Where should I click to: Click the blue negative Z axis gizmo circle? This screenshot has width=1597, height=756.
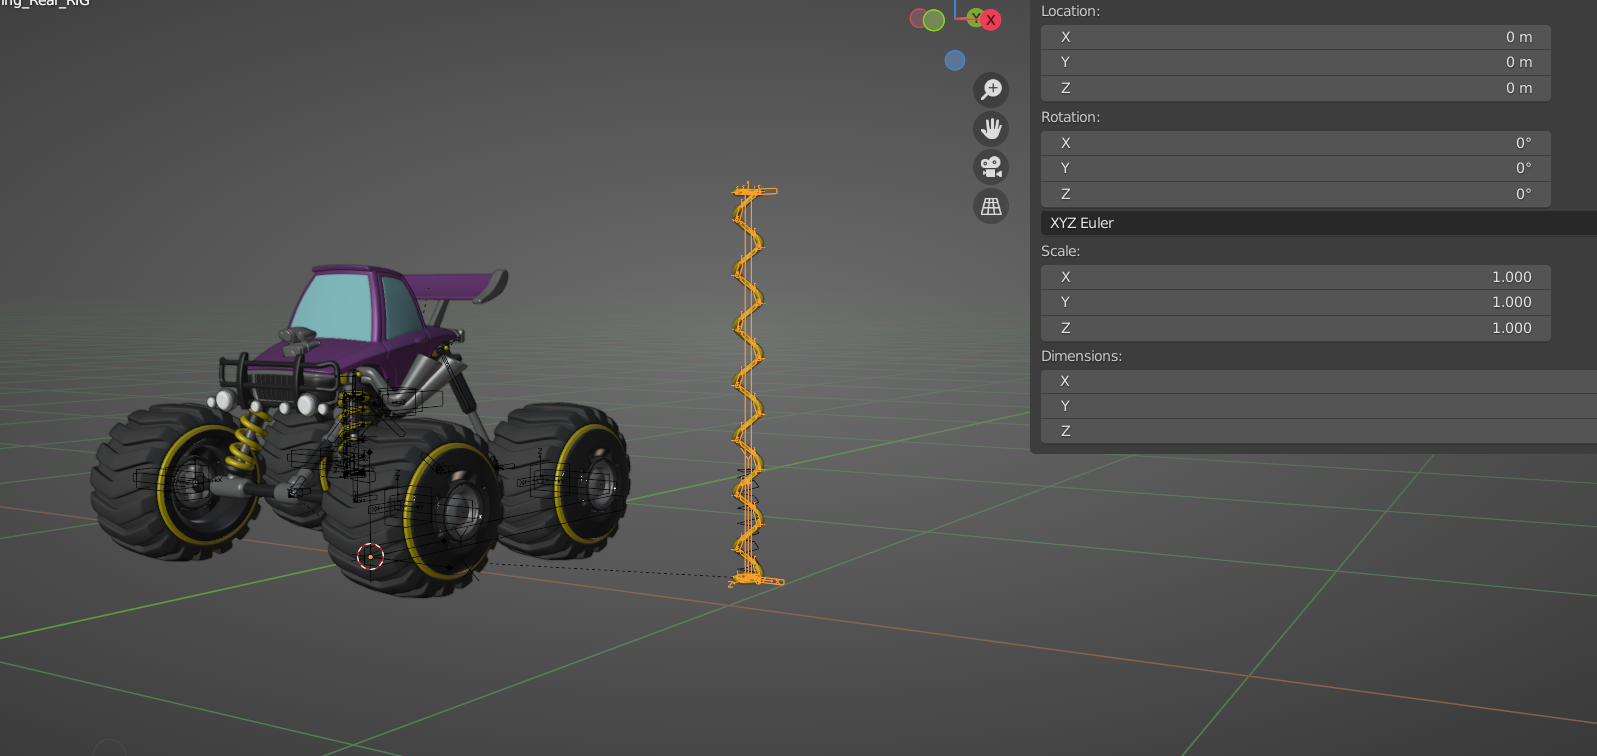tap(955, 60)
